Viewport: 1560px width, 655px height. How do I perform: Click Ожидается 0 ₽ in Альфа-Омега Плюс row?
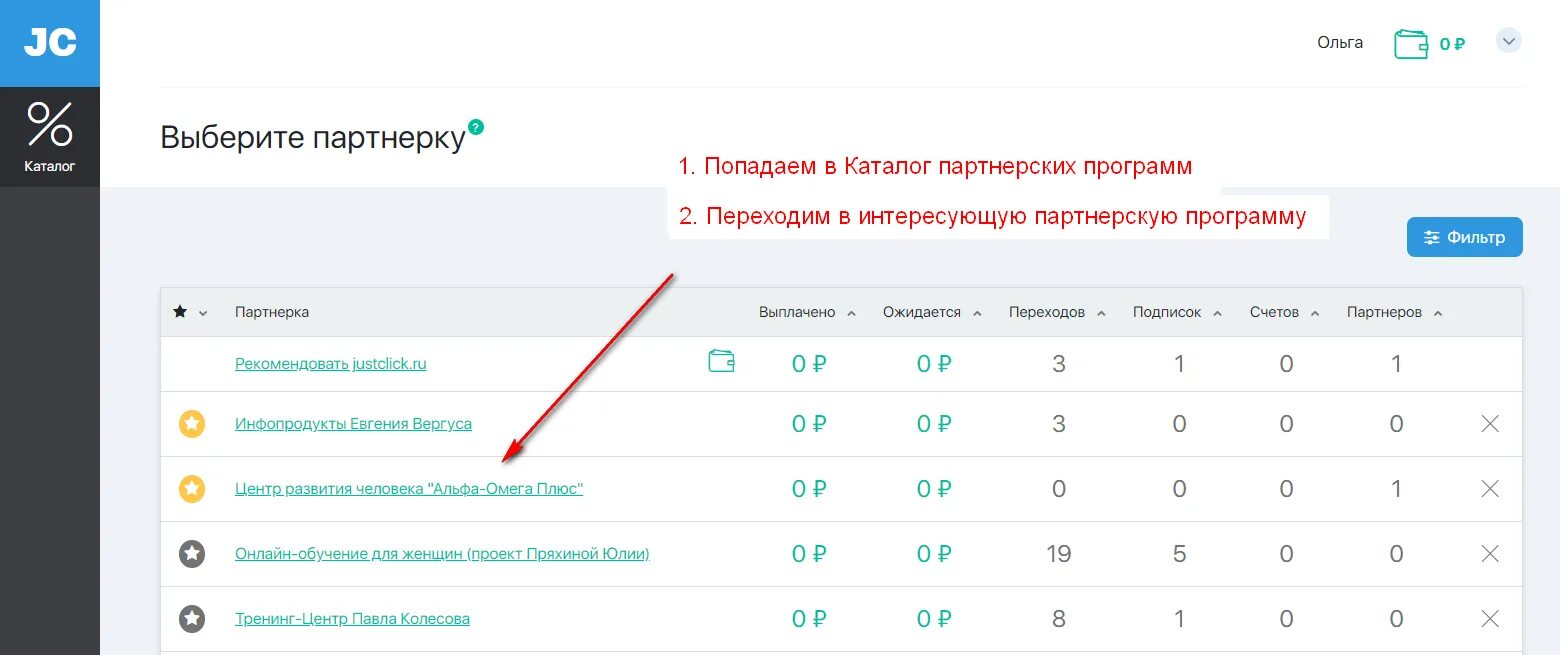pyautogui.click(x=934, y=489)
